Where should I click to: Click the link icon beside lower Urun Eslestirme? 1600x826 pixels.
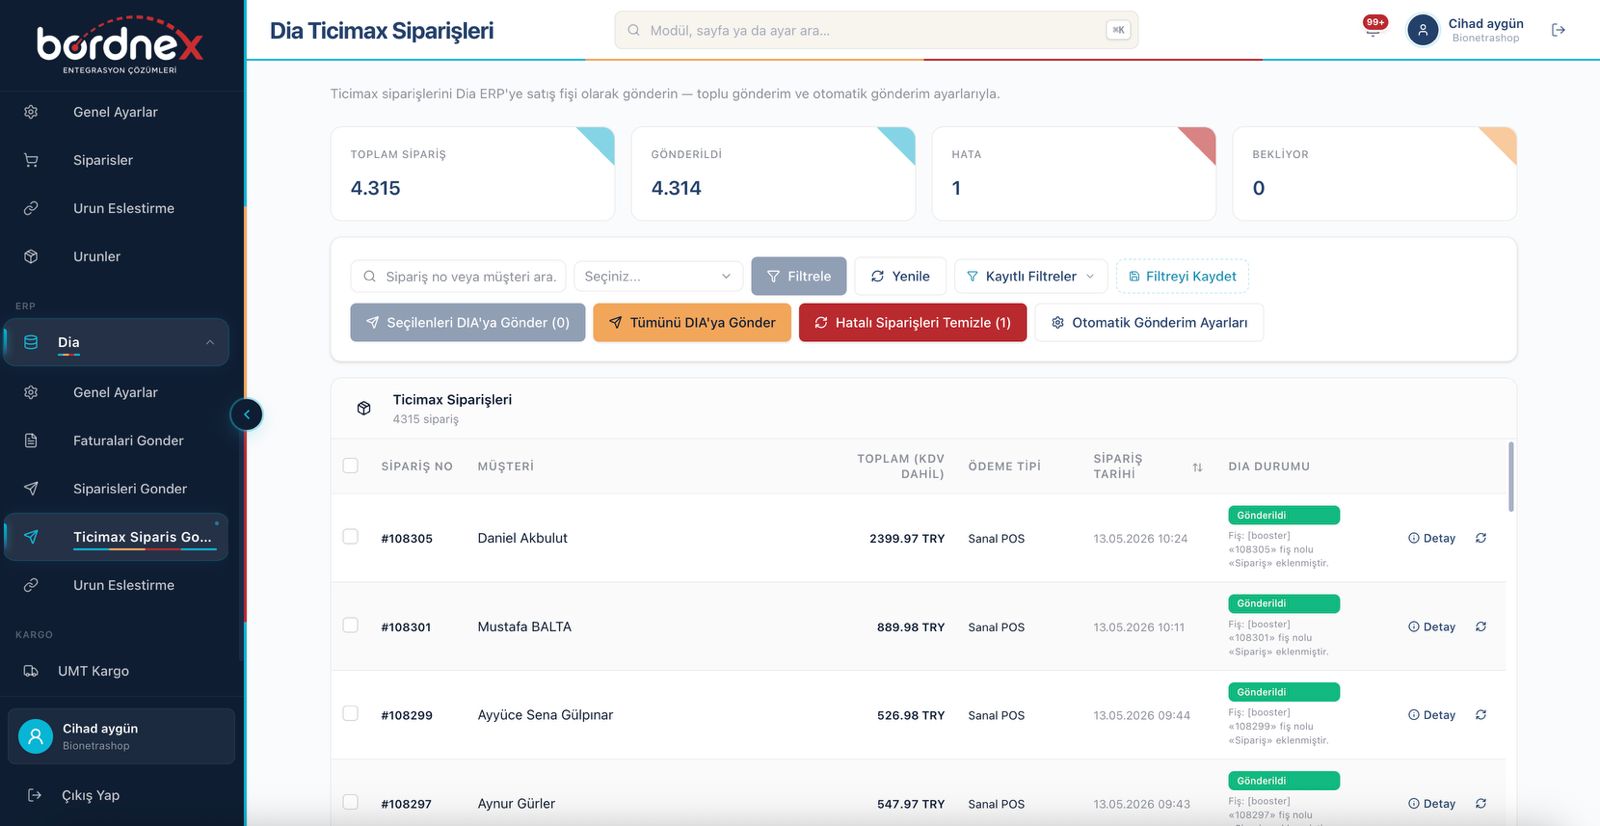pyautogui.click(x=31, y=585)
